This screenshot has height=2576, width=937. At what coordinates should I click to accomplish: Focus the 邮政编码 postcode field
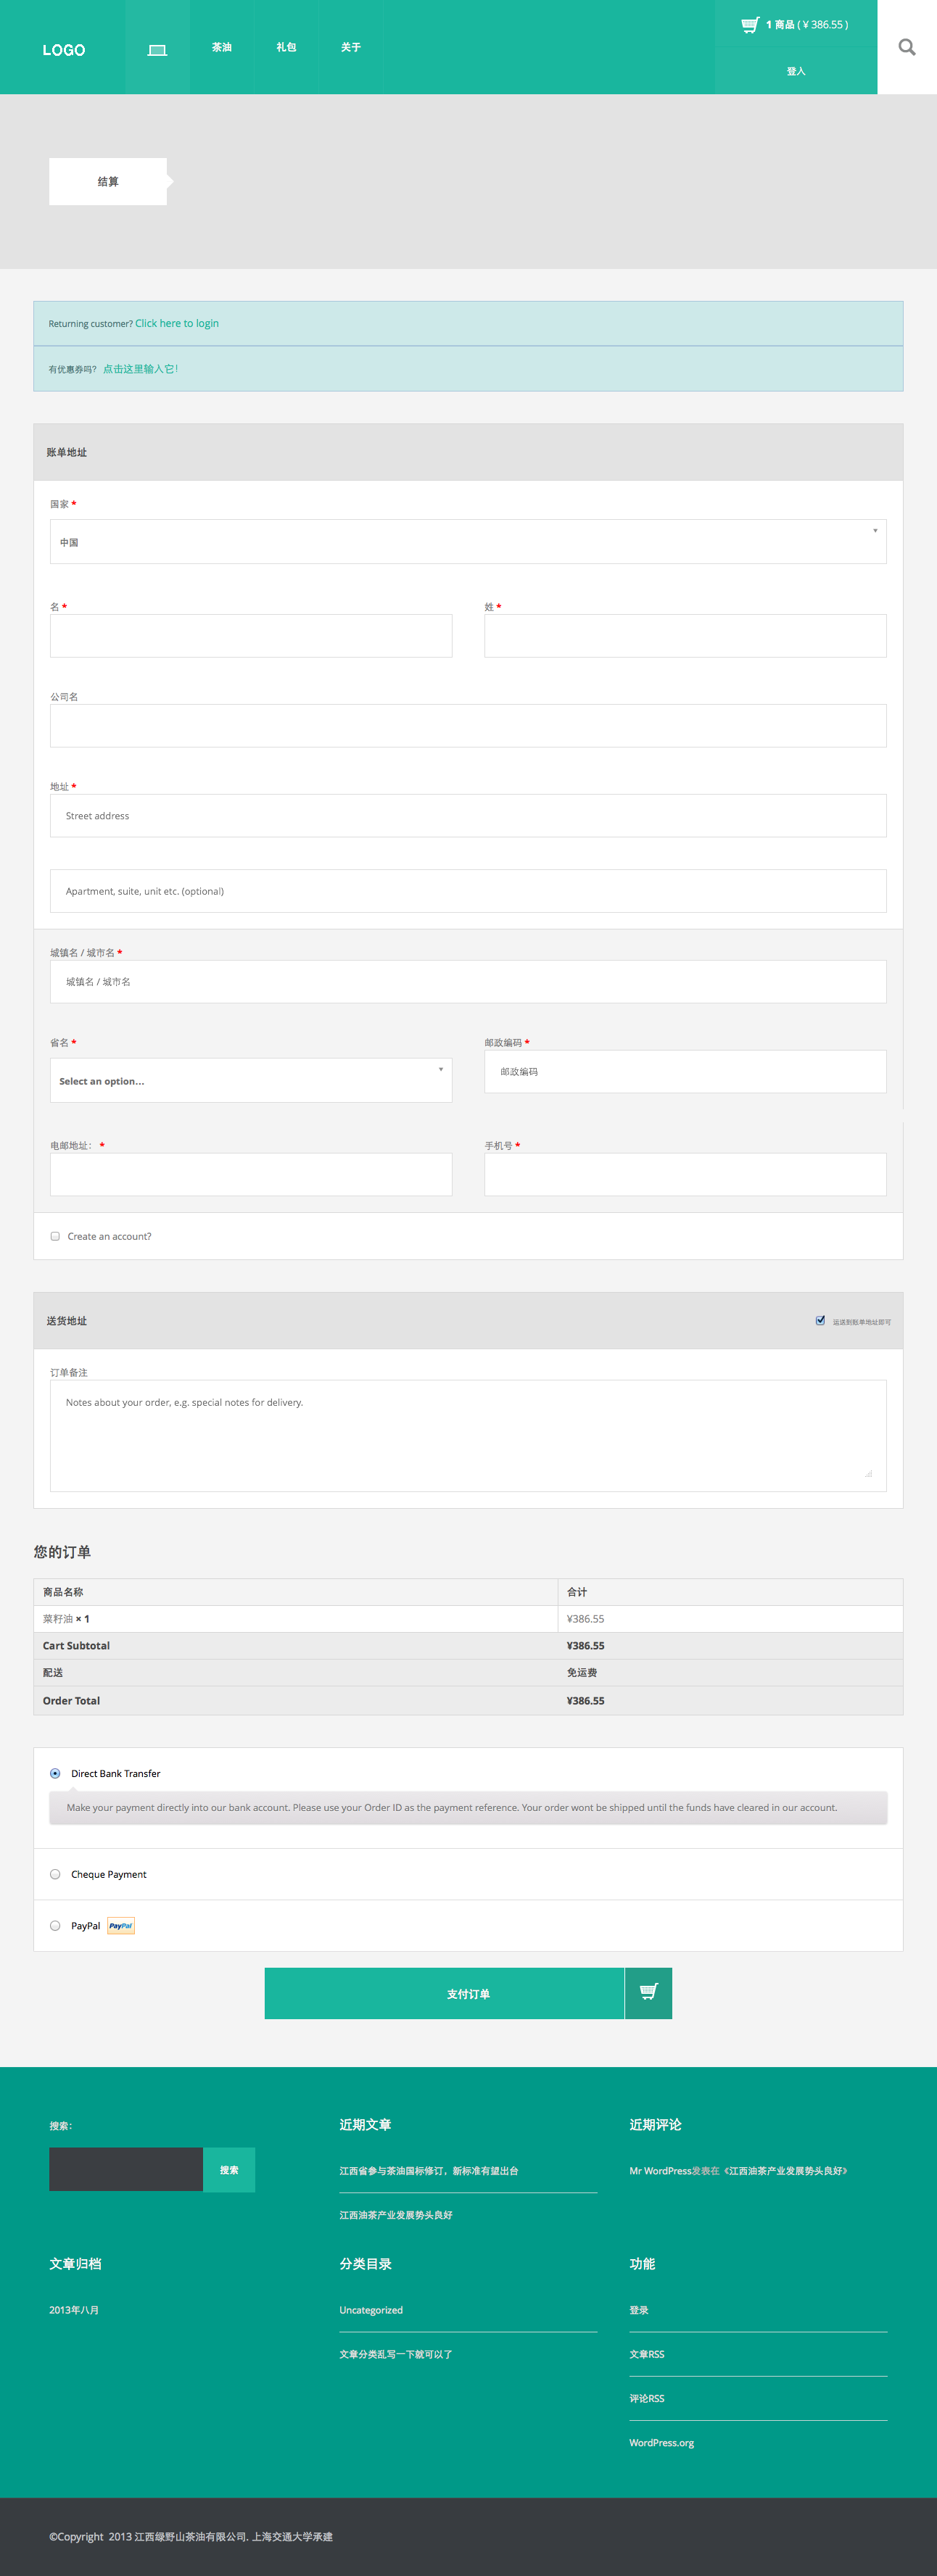tap(685, 1072)
